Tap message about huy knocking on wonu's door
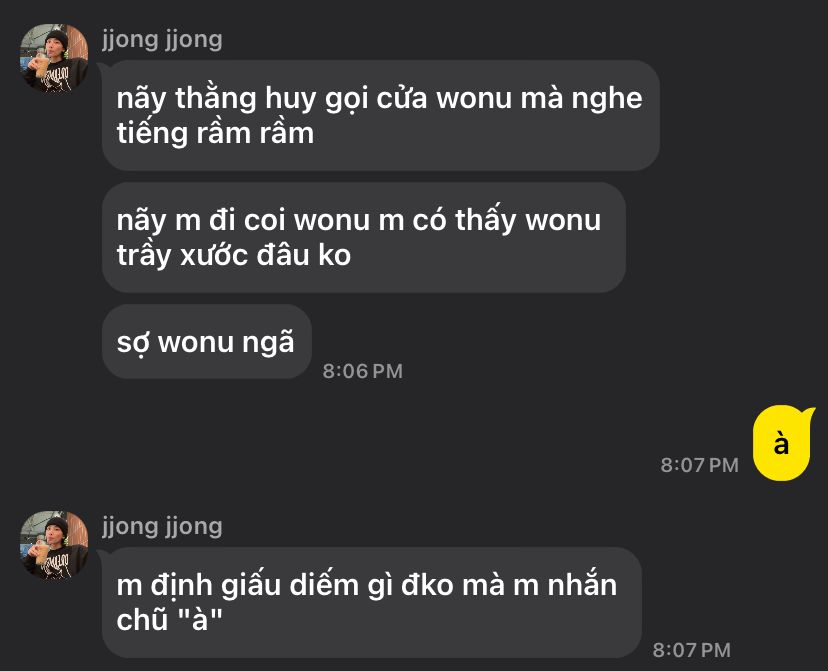The height and width of the screenshot is (671, 828). click(381, 115)
